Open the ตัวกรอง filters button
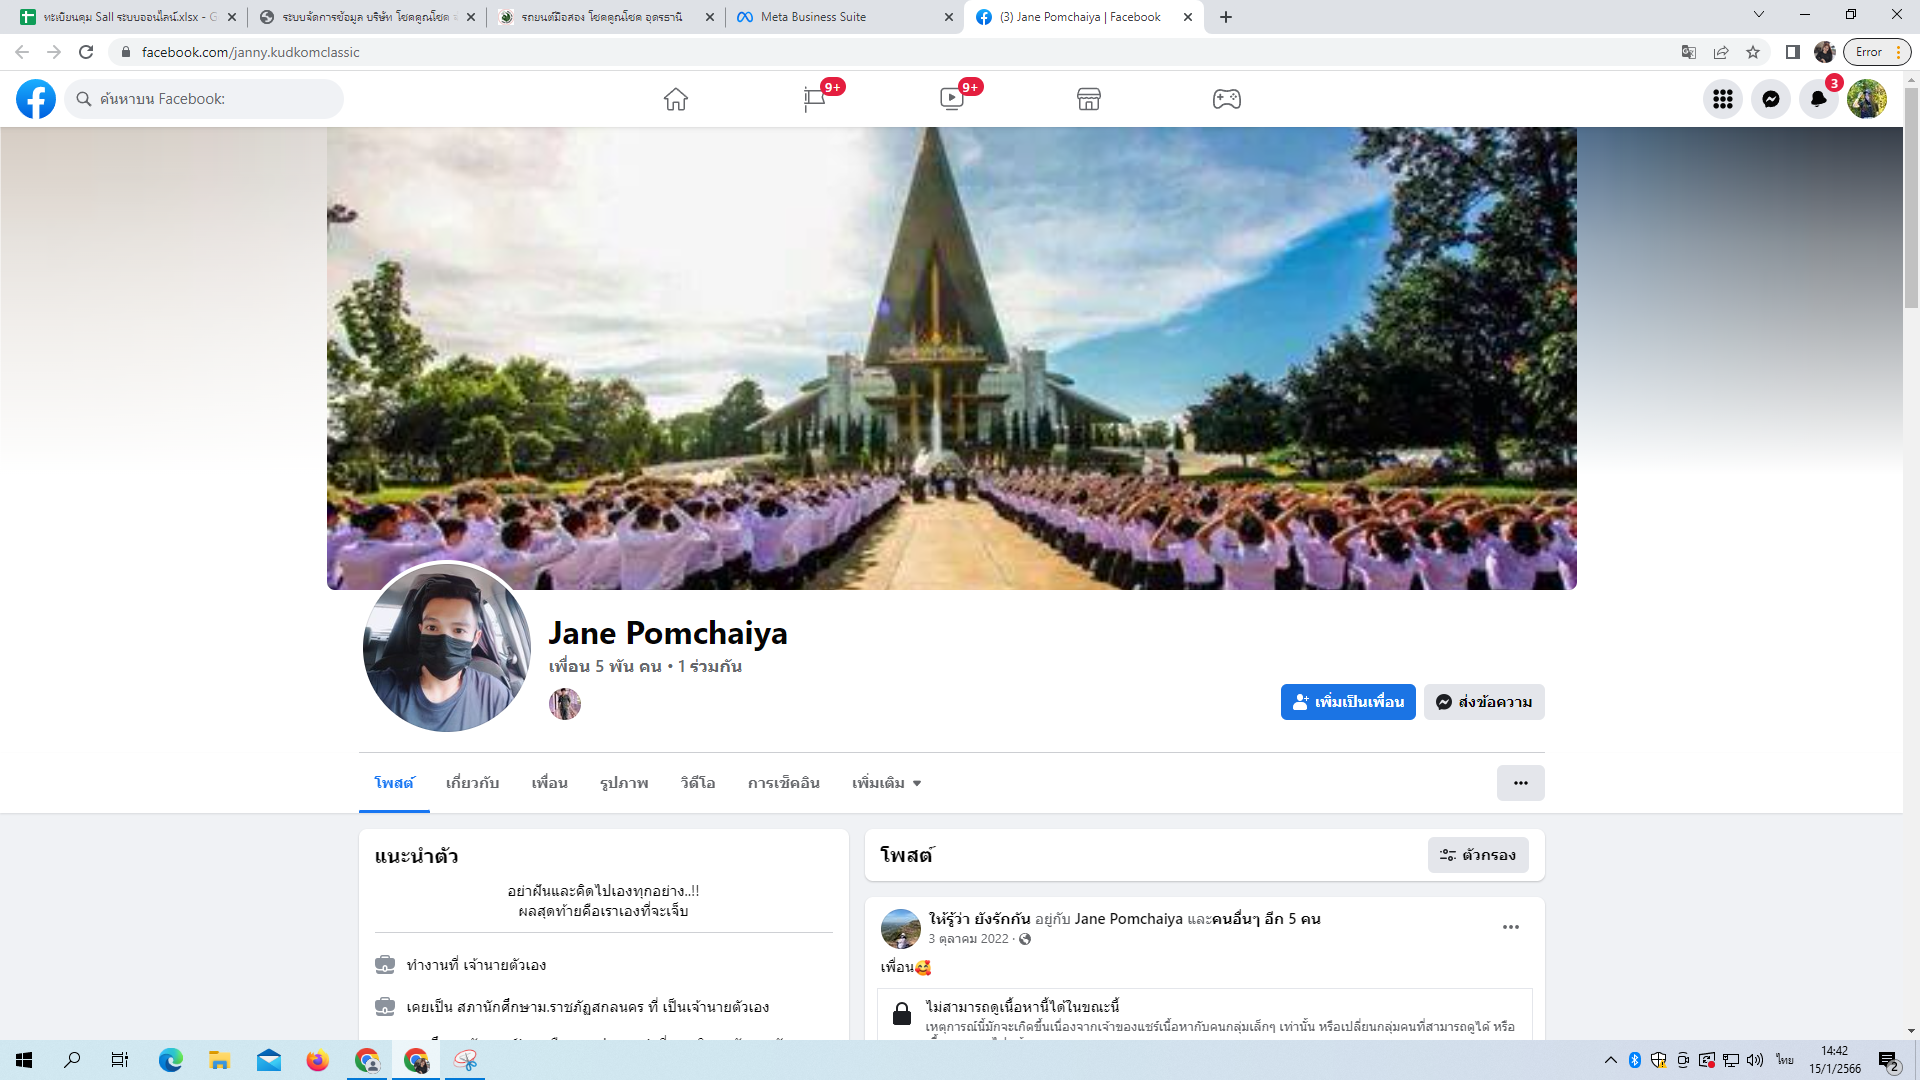 tap(1477, 855)
